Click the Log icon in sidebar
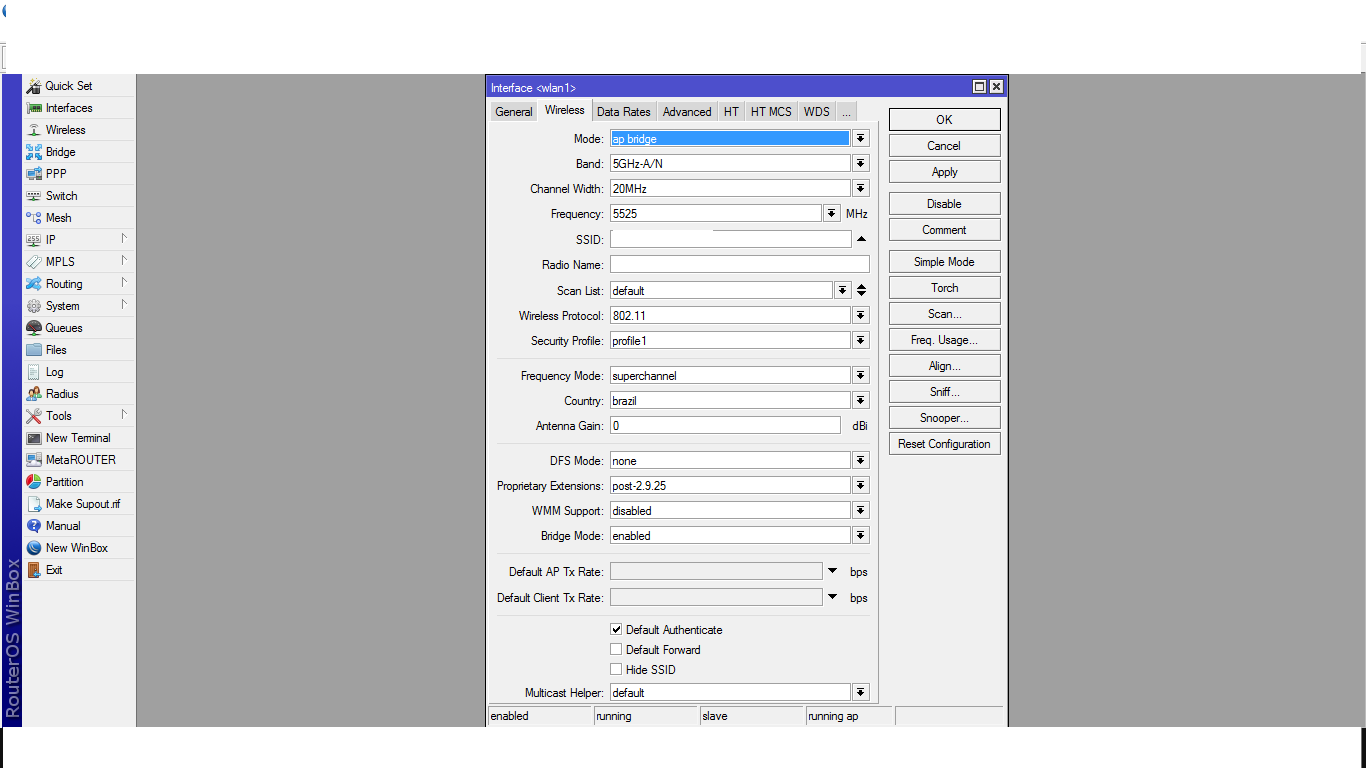 click(x=34, y=372)
